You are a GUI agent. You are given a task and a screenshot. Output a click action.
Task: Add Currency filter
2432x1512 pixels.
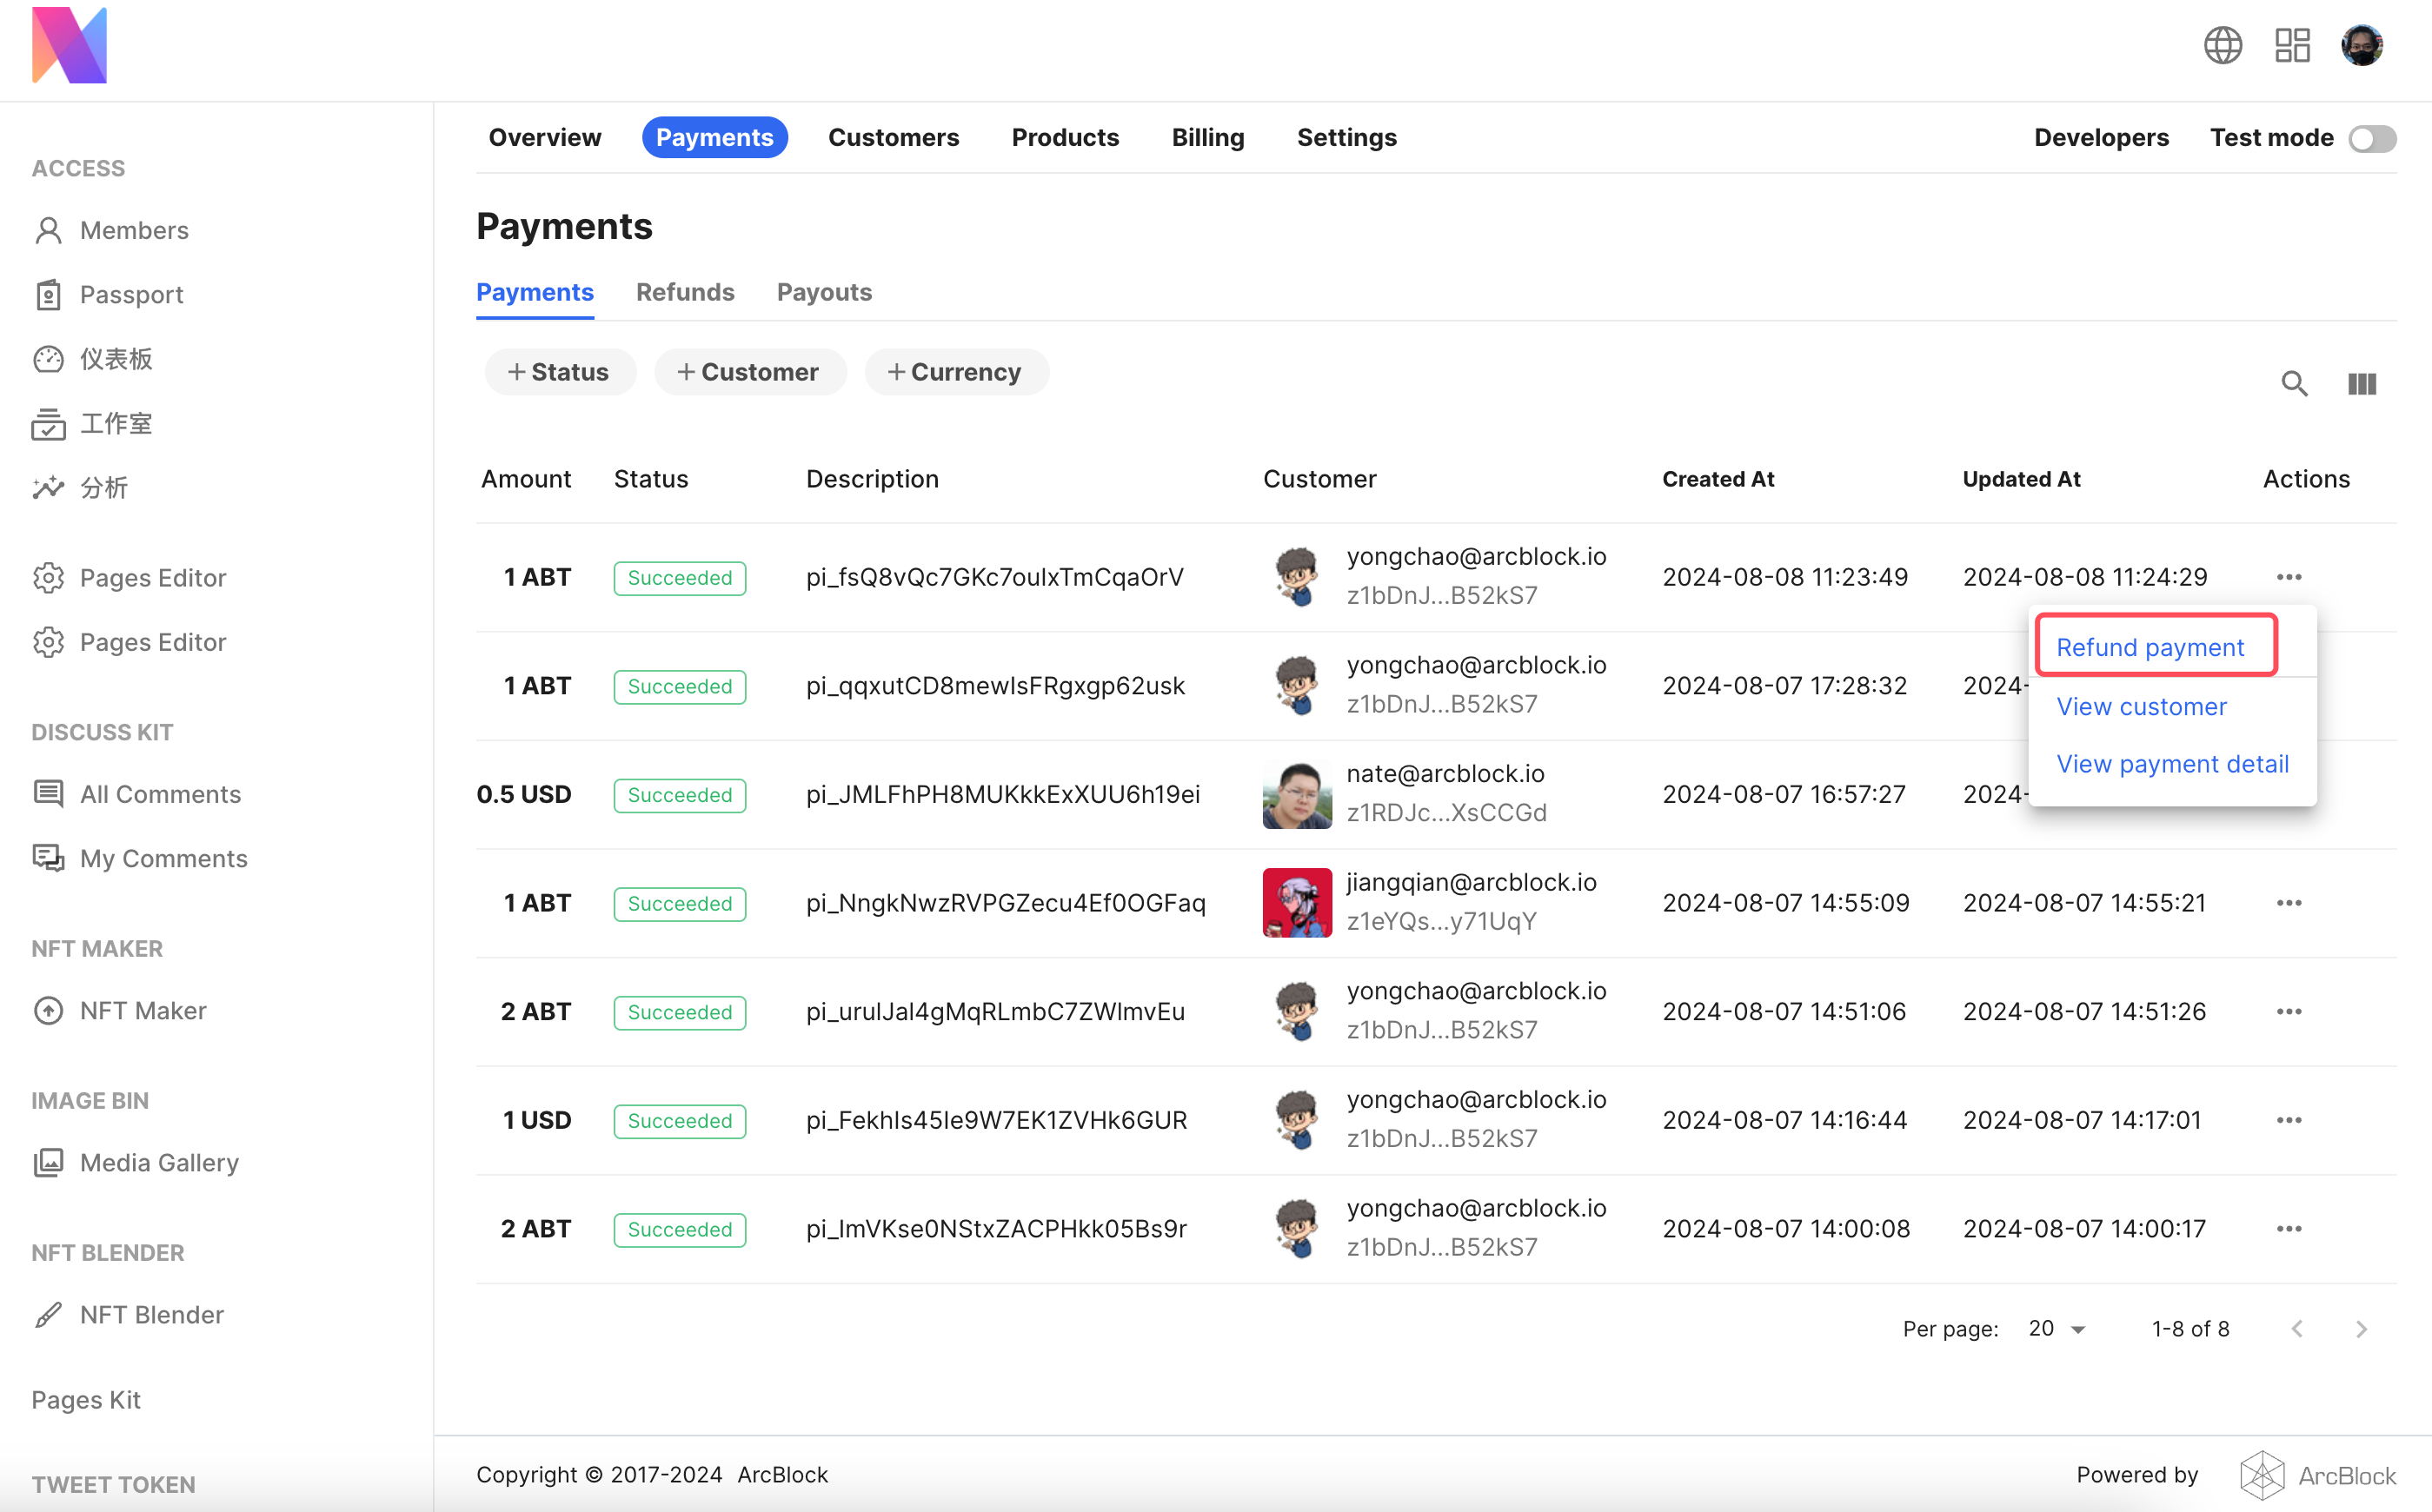[x=956, y=372]
